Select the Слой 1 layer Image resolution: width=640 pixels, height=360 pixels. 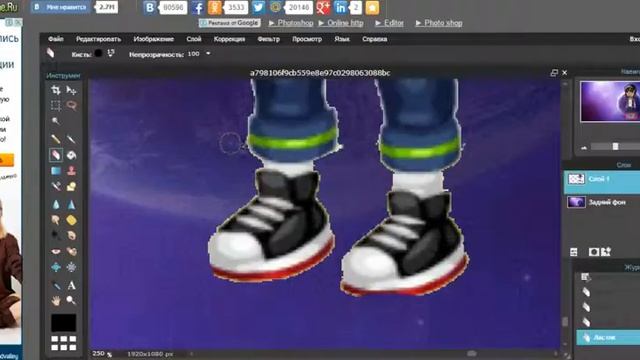(x=602, y=182)
